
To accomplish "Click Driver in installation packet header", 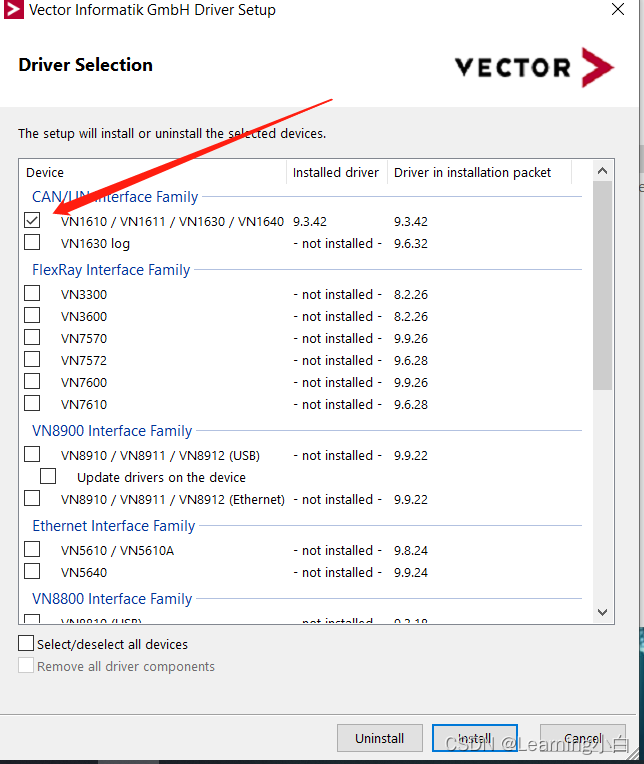I will point(479,172).
